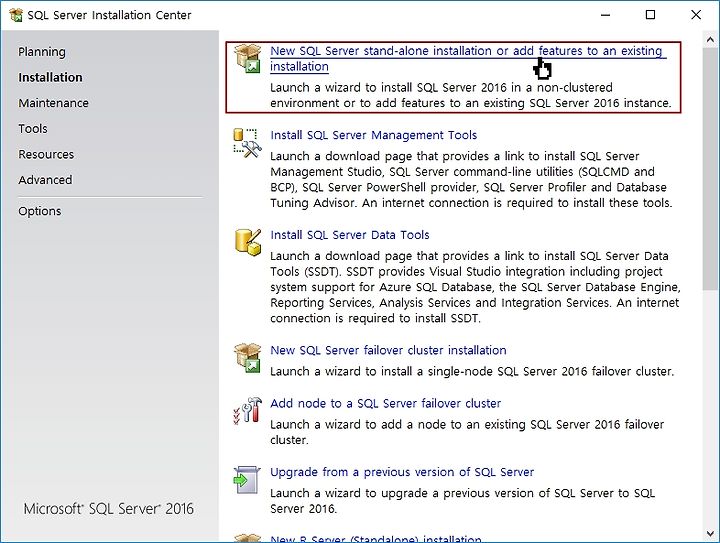Open the Planning section

[42, 52]
